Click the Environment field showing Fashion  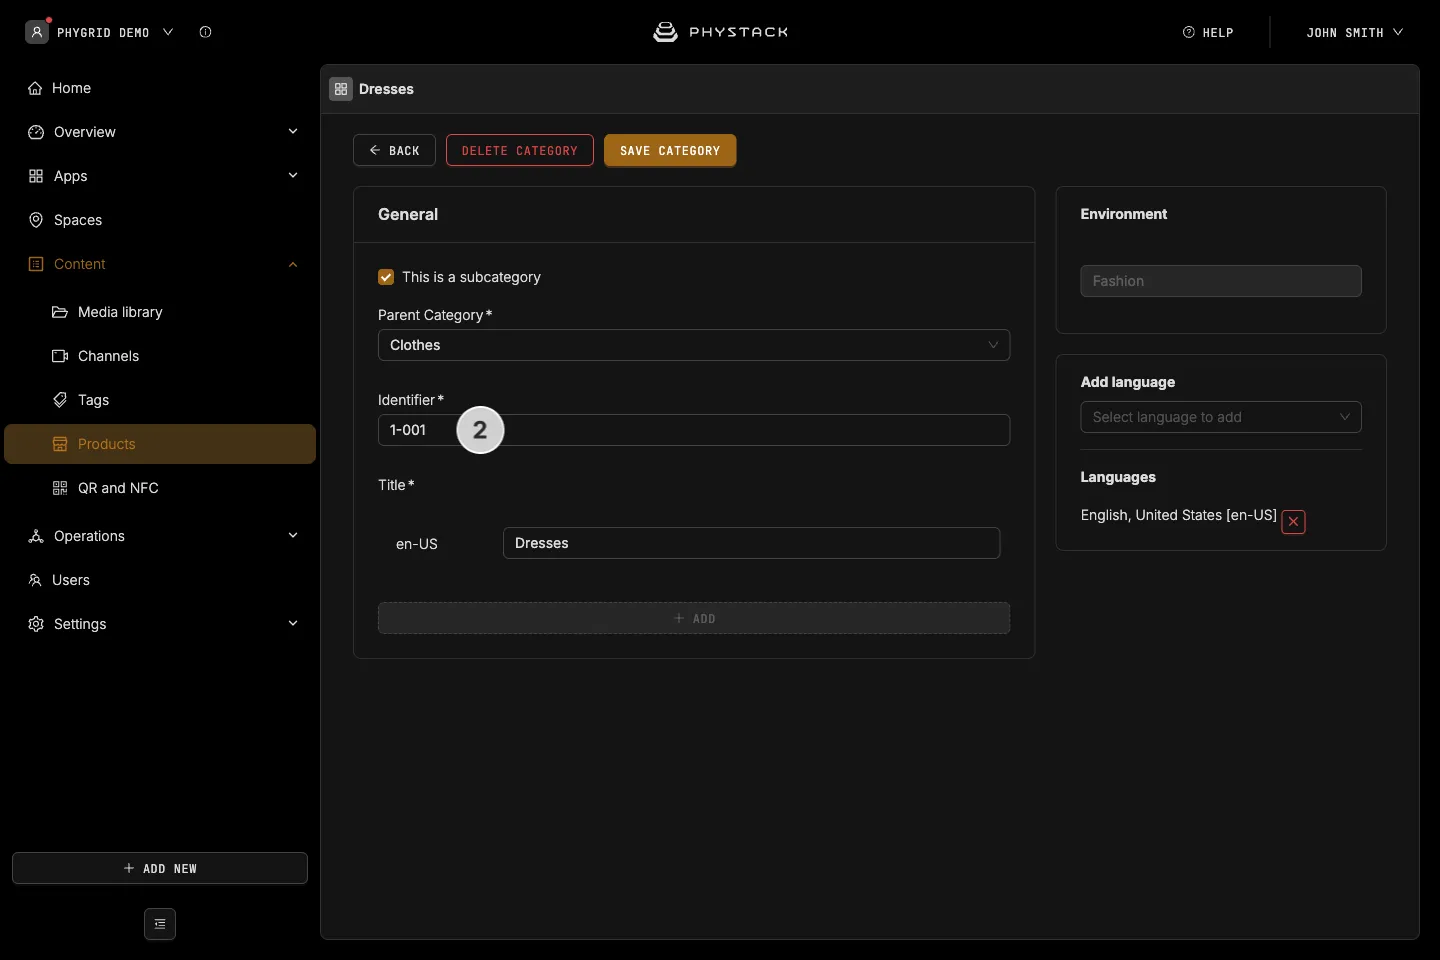coord(1221,281)
